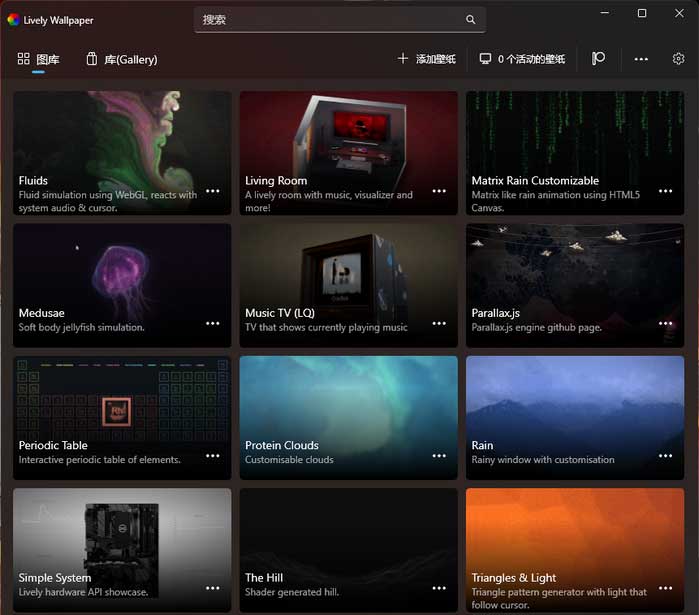Click the Living Room description text

(329, 201)
